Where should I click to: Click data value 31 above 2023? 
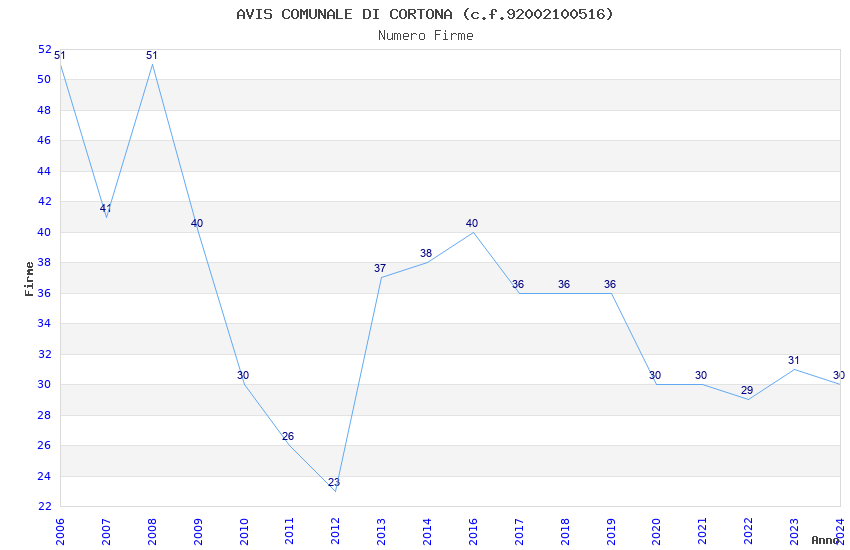794,360
